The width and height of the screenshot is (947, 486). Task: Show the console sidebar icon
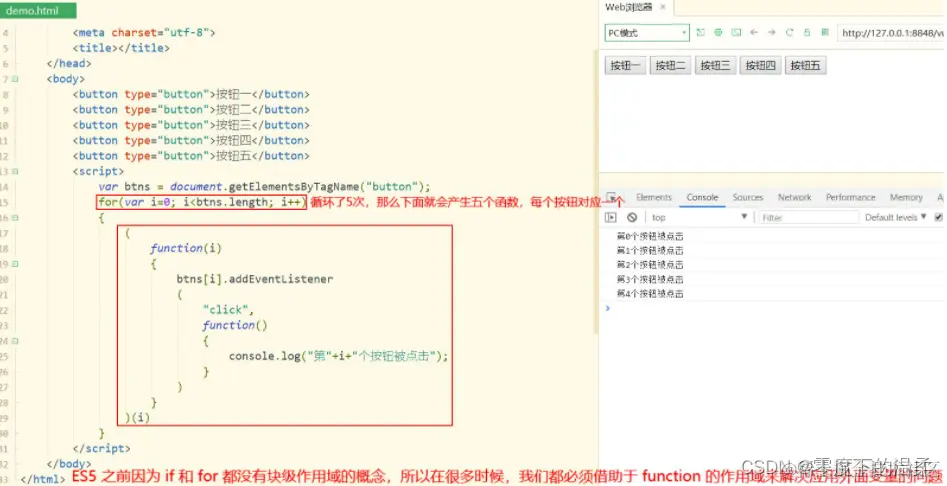click(x=611, y=217)
